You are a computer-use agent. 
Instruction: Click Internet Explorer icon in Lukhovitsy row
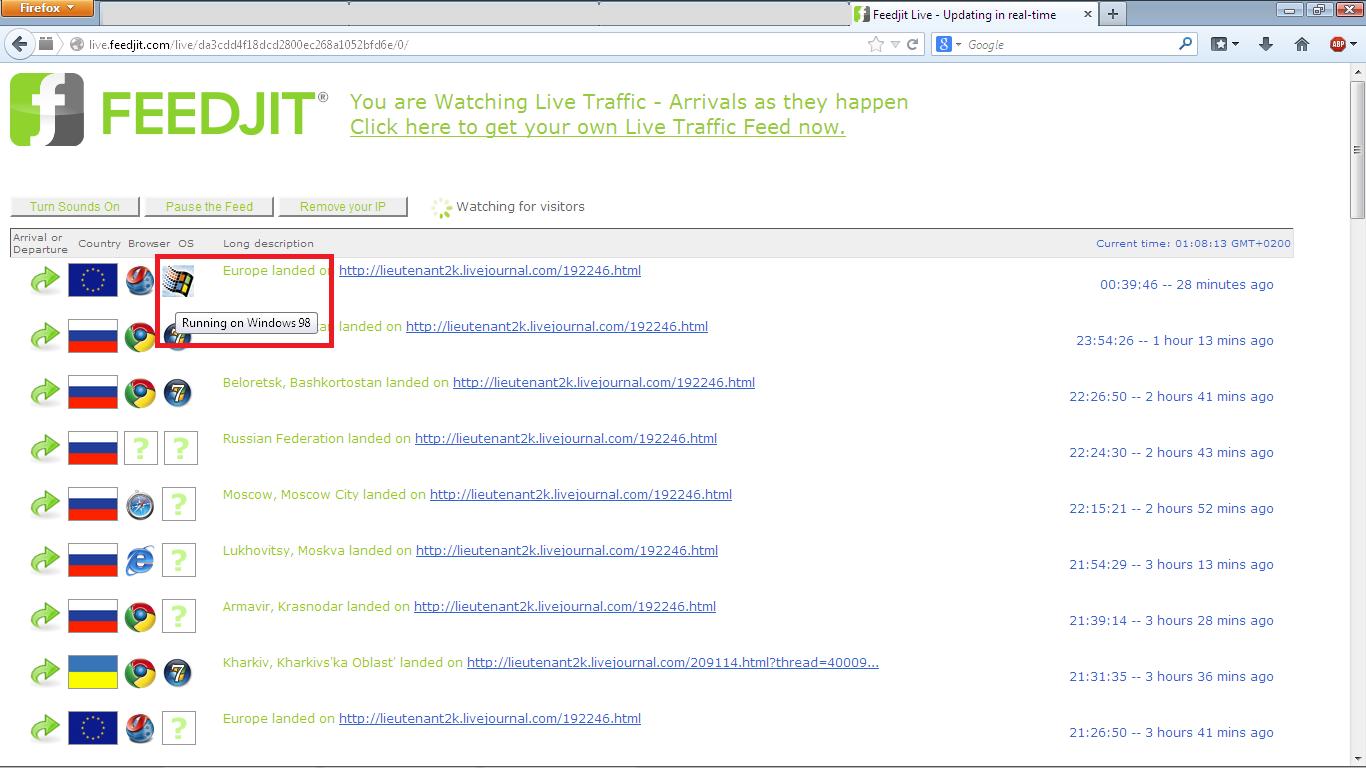[x=140, y=561]
